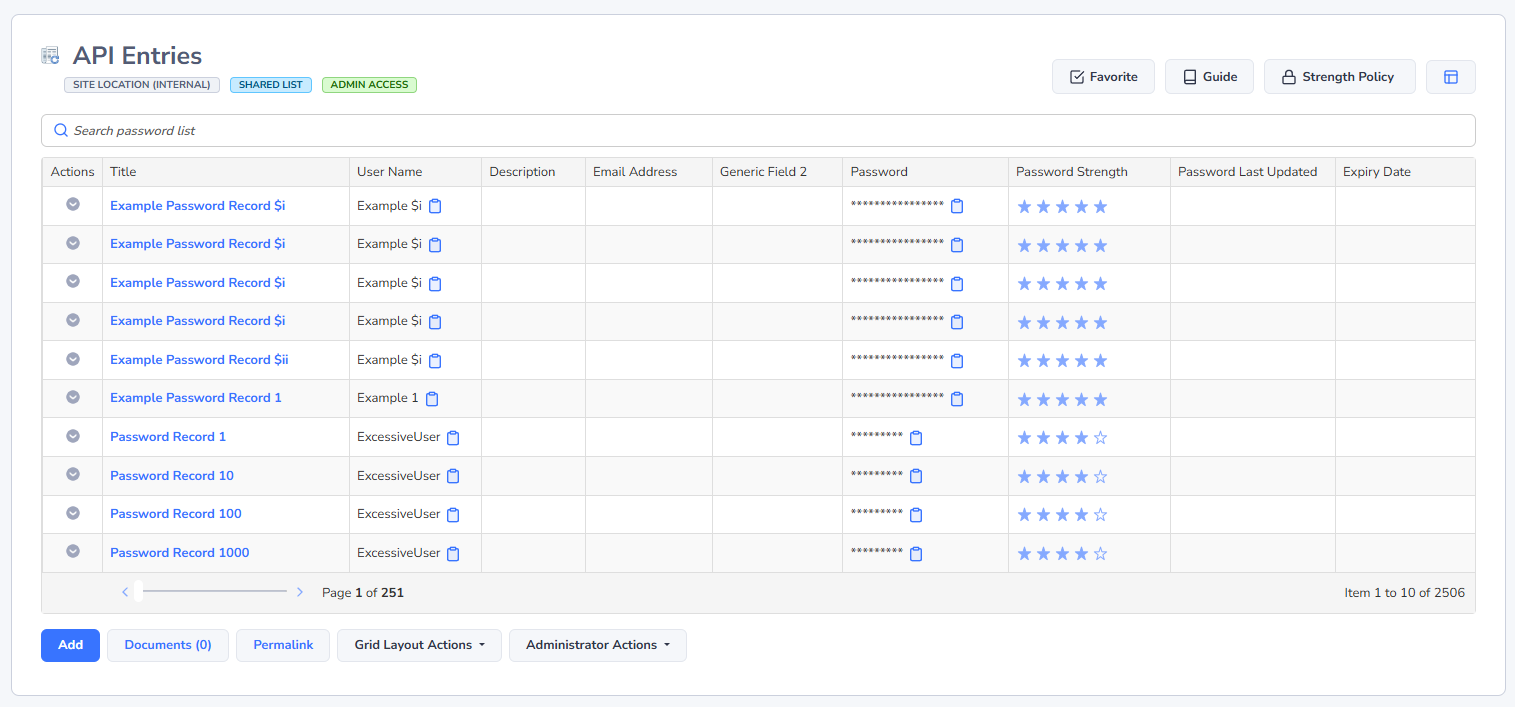Image resolution: width=1515 pixels, height=707 pixels.
Task: Copy the username for Password Record 100
Action: pos(453,515)
